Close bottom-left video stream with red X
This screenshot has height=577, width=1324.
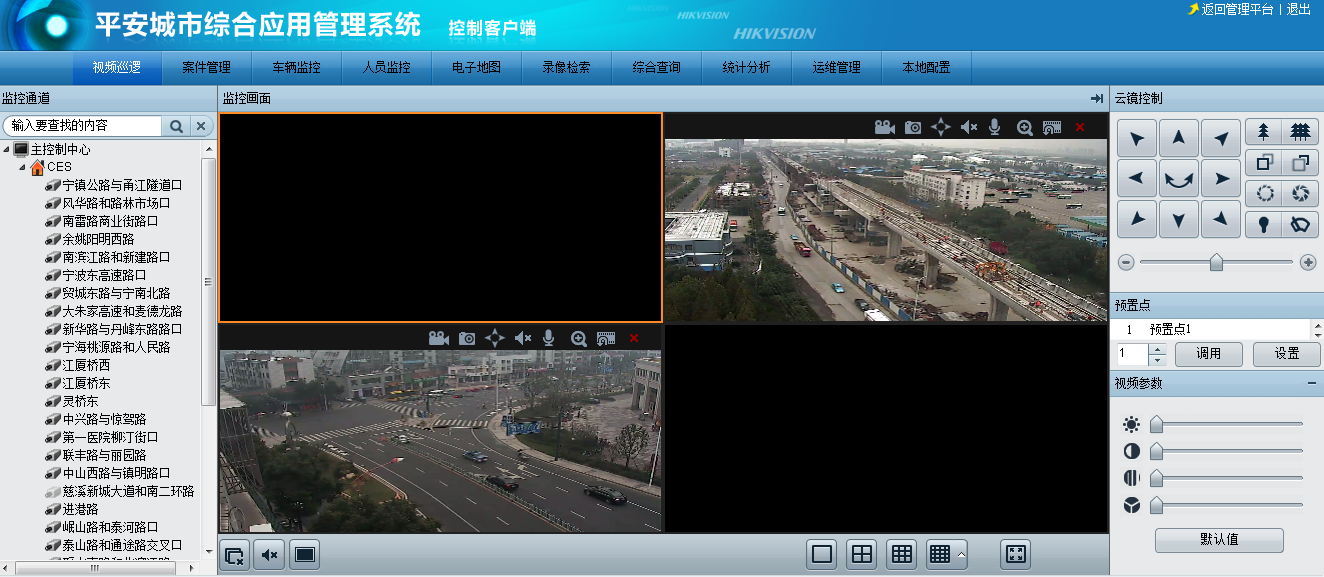point(633,338)
